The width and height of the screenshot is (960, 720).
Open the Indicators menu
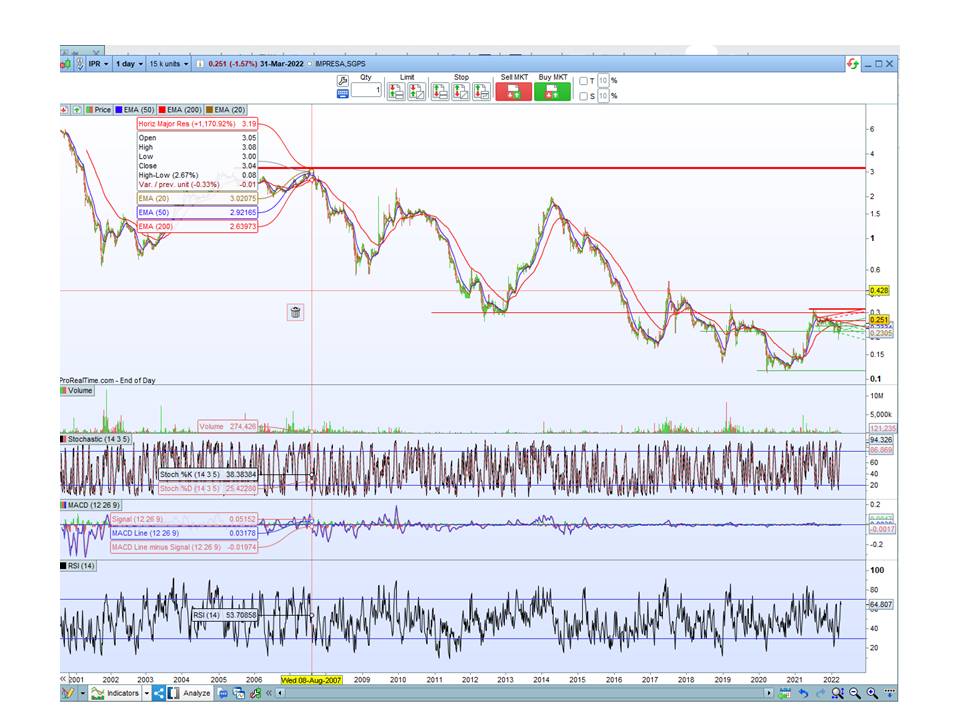(x=120, y=693)
